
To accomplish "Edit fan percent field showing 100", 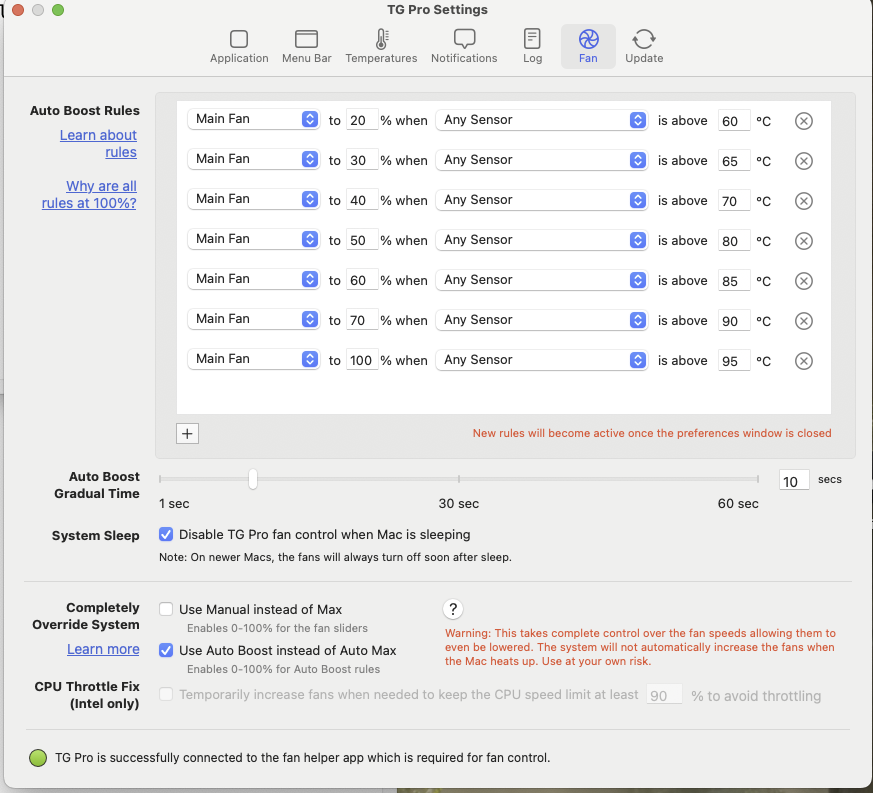I will pos(362,361).
